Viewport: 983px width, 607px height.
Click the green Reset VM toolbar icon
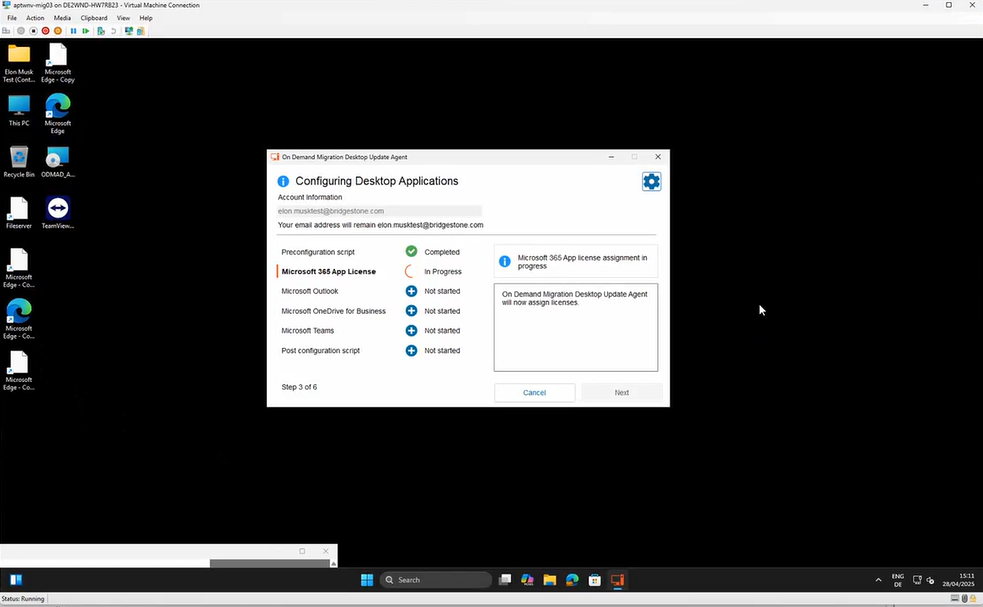tap(85, 31)
